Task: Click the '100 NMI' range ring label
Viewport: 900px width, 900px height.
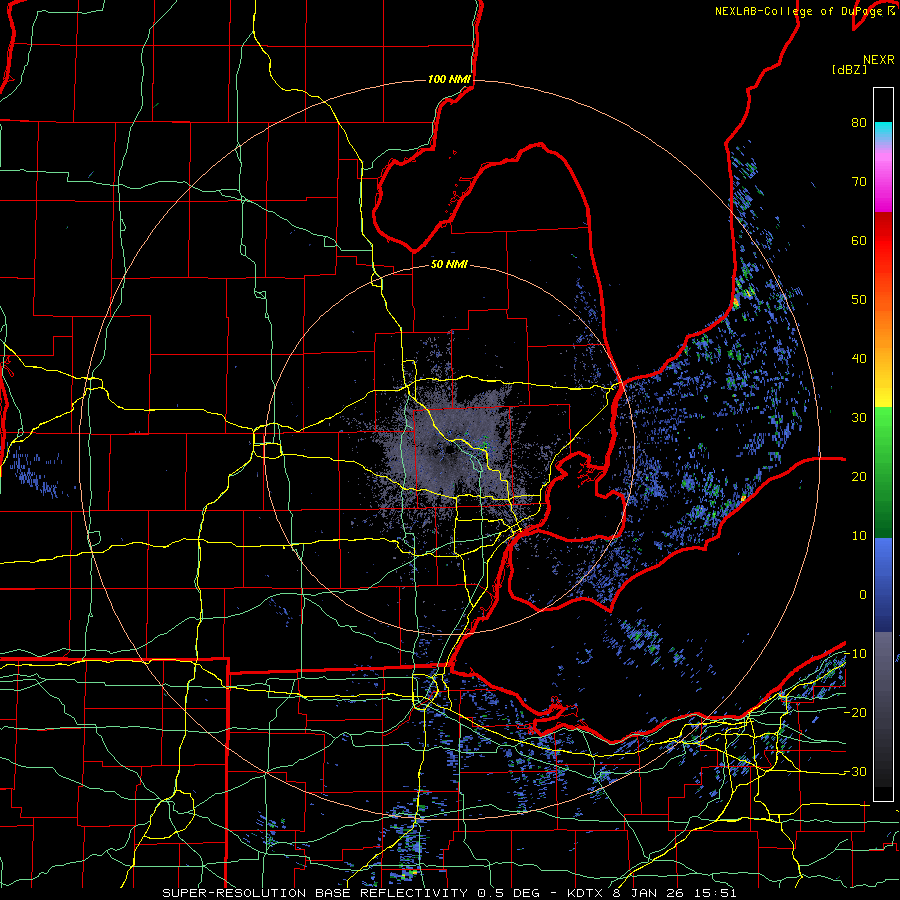Action: pos(449,79)
